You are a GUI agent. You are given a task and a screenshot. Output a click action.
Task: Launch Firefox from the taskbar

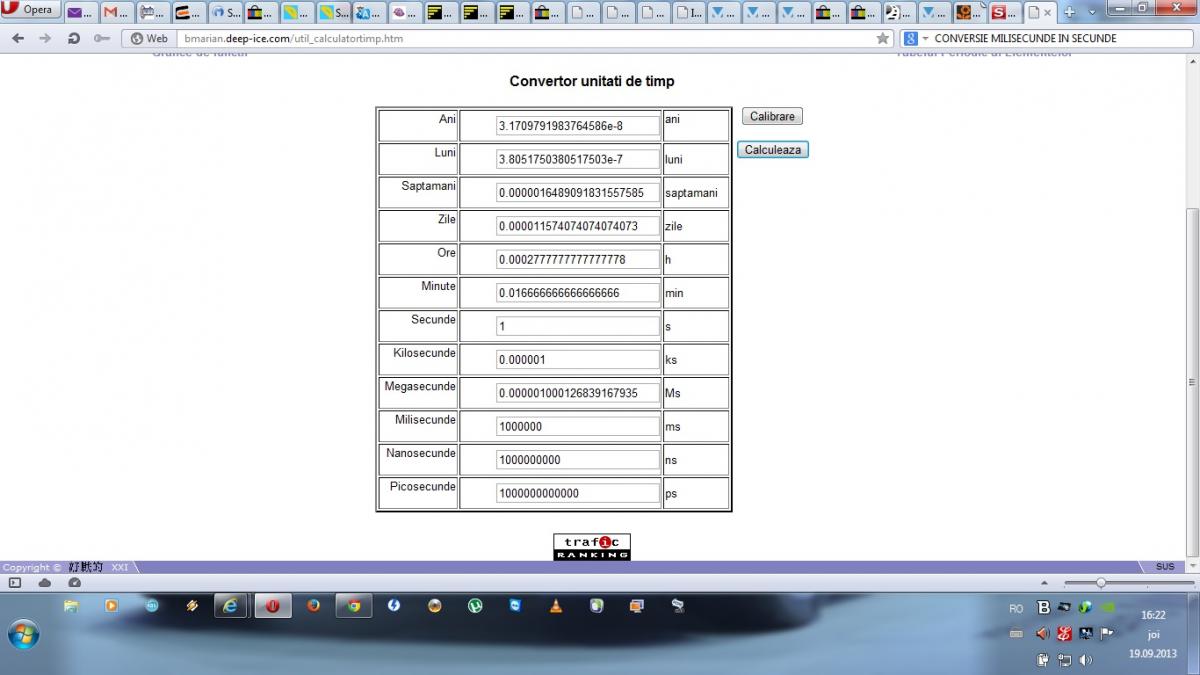[313, 606]
